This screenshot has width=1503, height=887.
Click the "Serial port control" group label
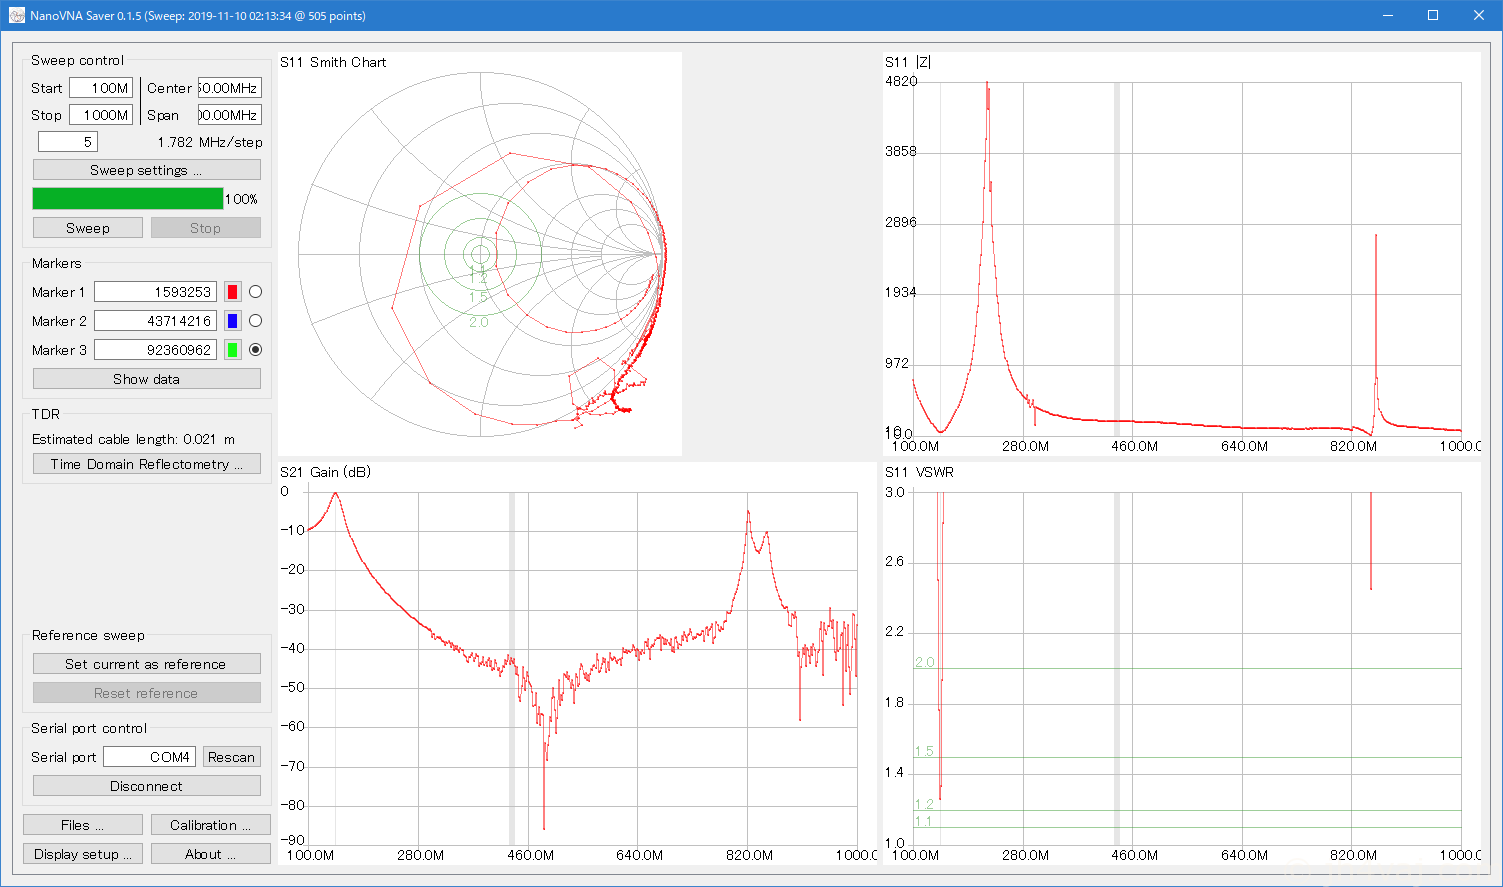pos(89,728)
